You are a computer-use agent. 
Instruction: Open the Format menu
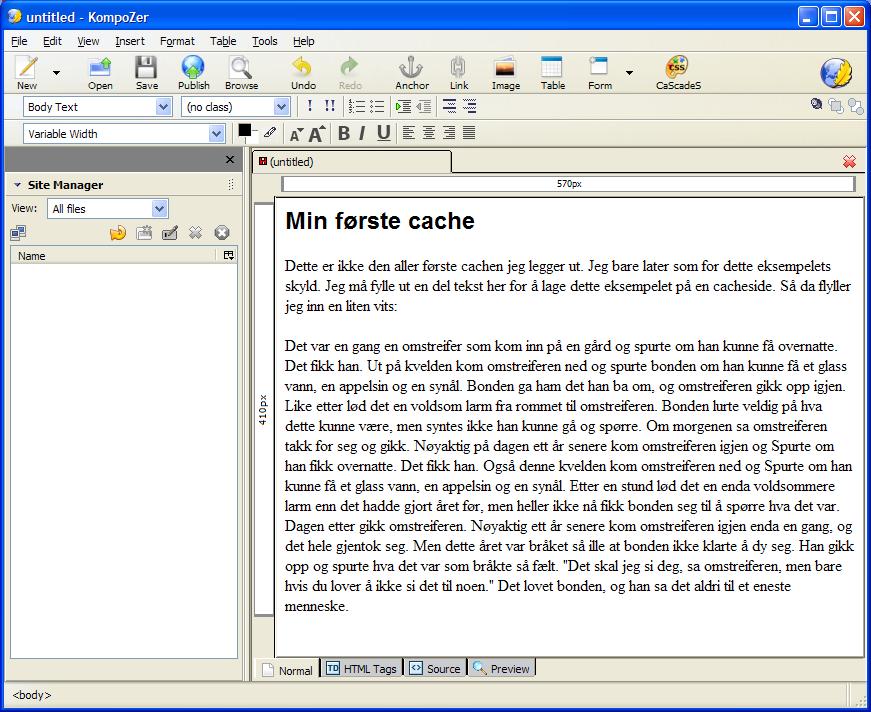177,41
